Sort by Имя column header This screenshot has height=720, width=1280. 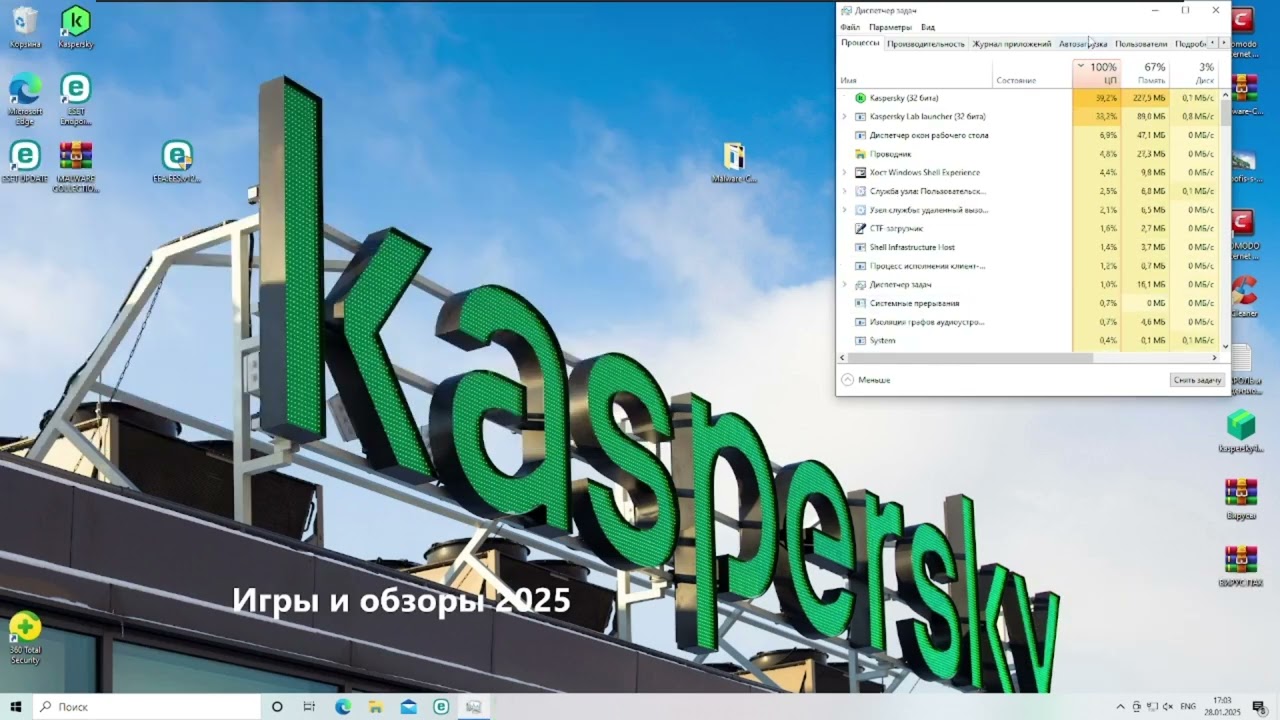pyautogui.click(x=915, y=73)
